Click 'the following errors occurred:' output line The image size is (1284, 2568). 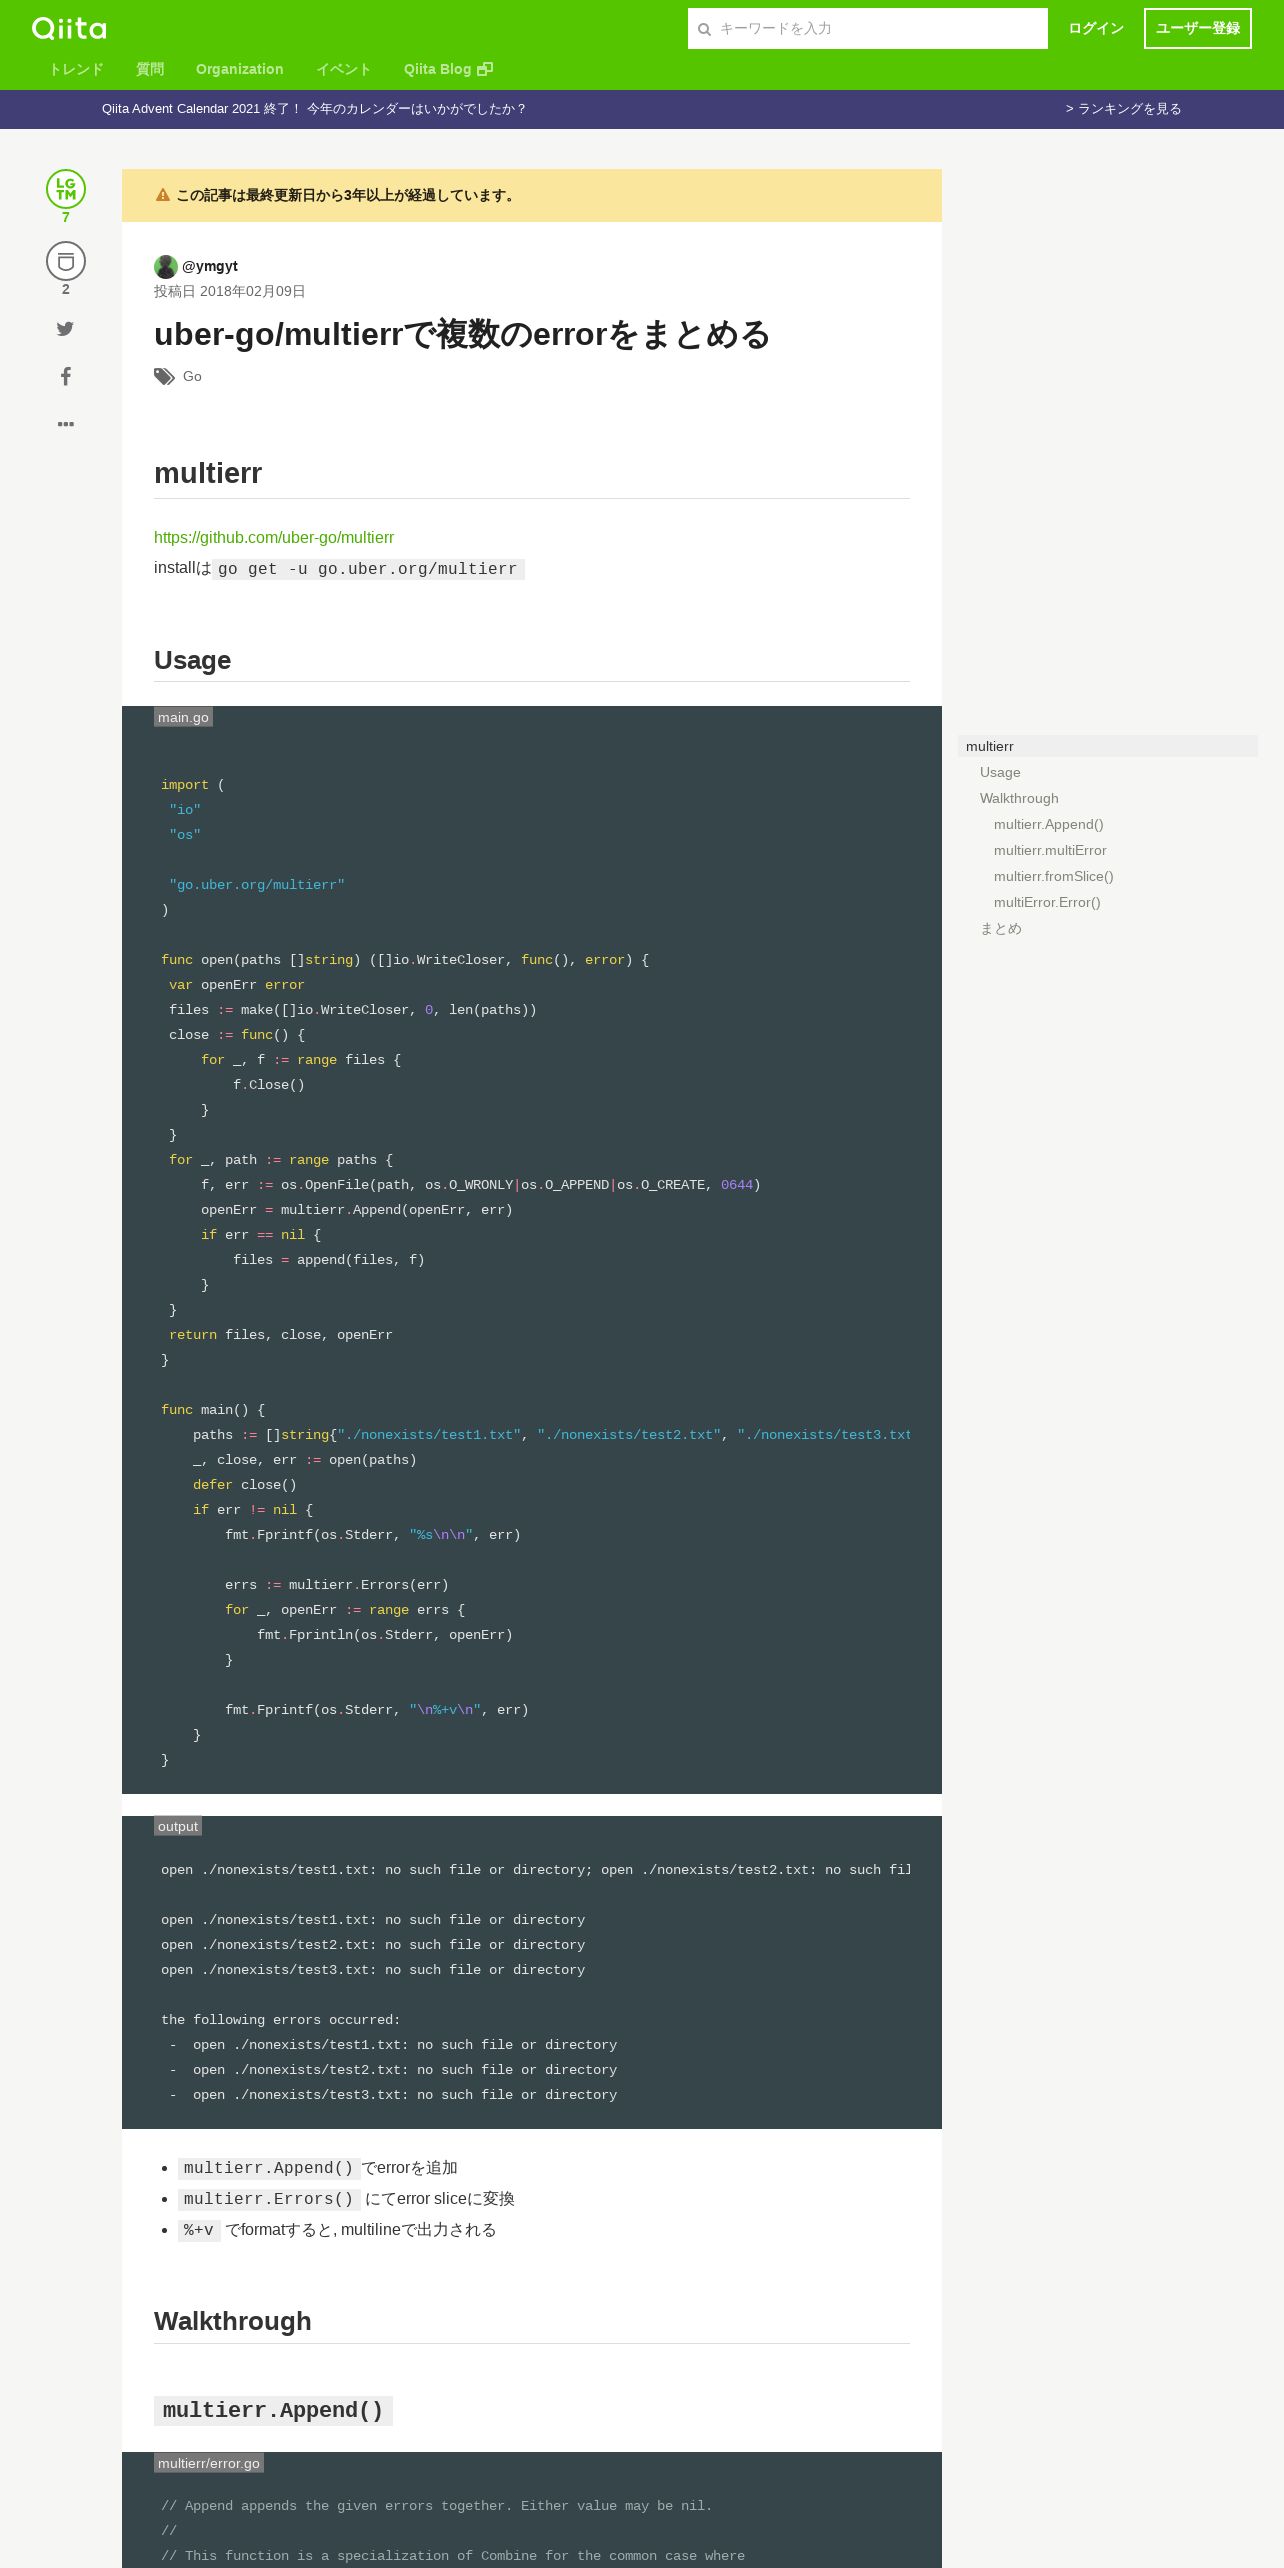pos(280,2020)
